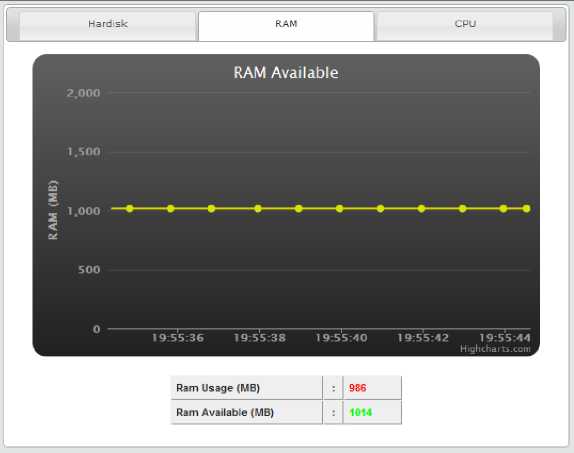Click the 19:55:36 time axis label
This screenshot has height=453, width=574.
178,338
